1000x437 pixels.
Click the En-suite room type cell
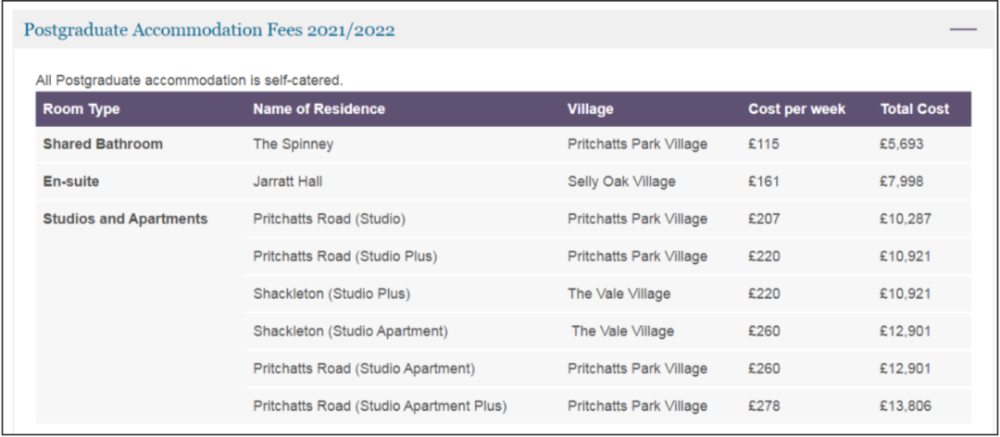71,181
